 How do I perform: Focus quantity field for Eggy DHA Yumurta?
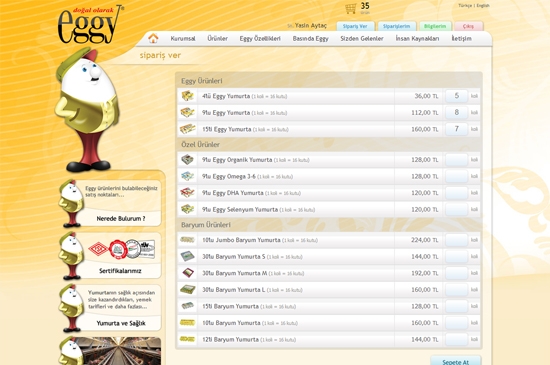(x=456, y=192)
